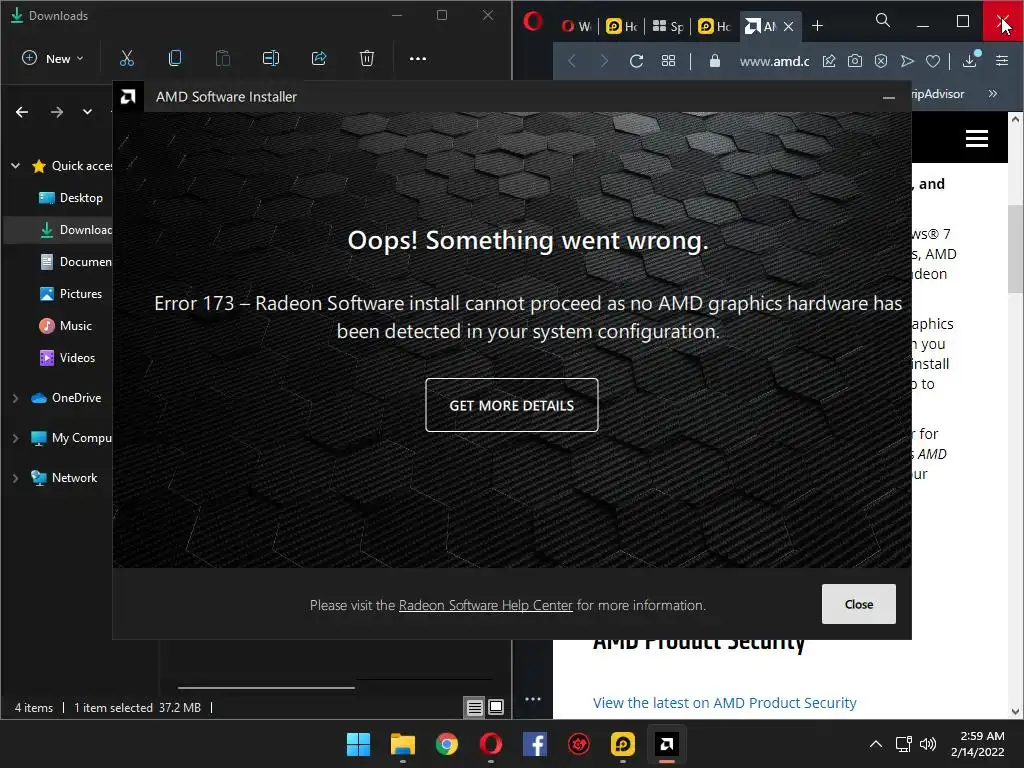
Task: Show hidden system tray icons
Action: [876, 744]
